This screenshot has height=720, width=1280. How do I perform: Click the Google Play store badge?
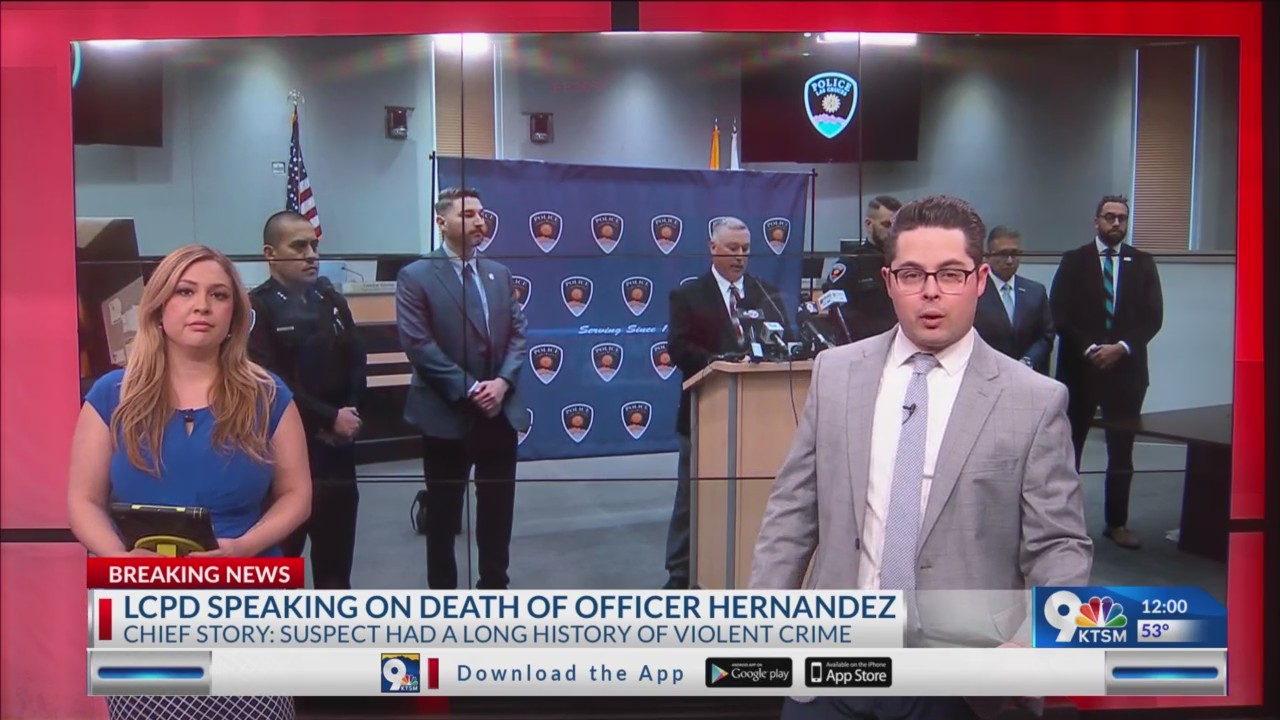click(x=748, y=673)
